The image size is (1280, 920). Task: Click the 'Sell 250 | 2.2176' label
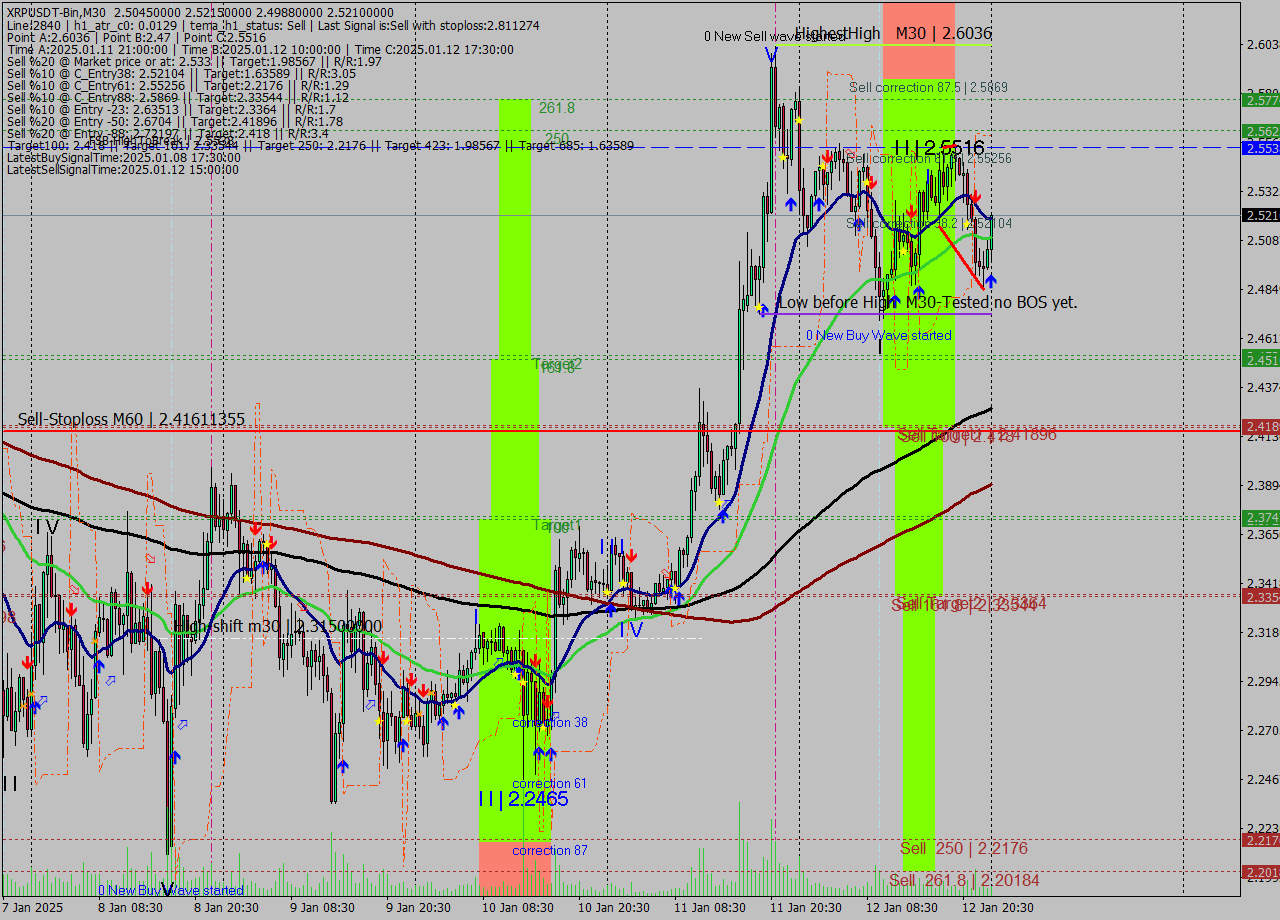click(x=964, y=849)
